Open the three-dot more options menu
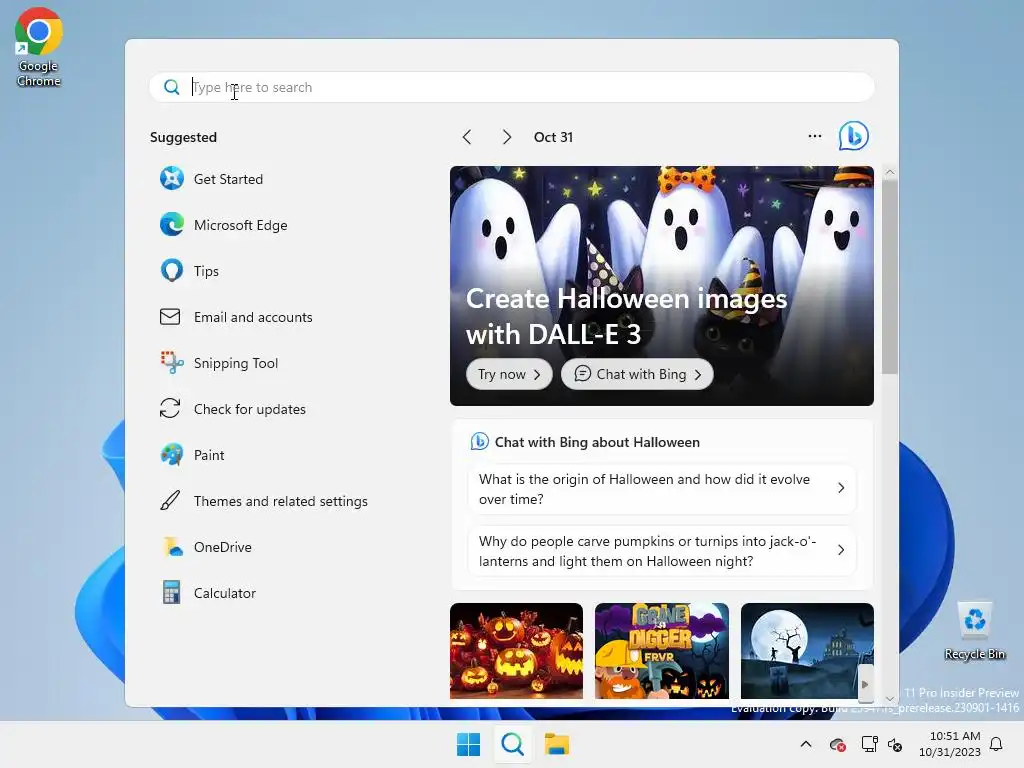This screenshot has width=1024, height=768. tap(814, 136)
